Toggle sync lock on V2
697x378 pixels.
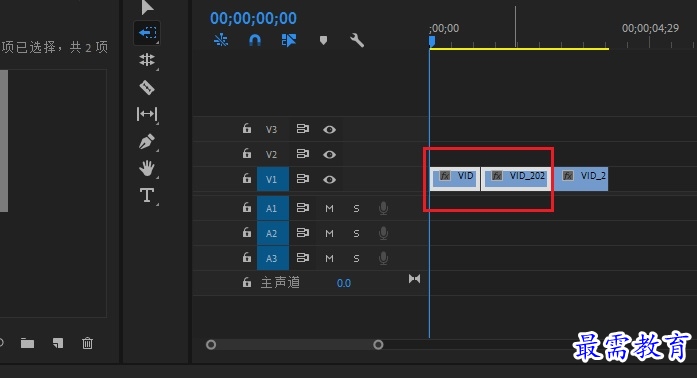pyautogui.click(x=303, y=154)
